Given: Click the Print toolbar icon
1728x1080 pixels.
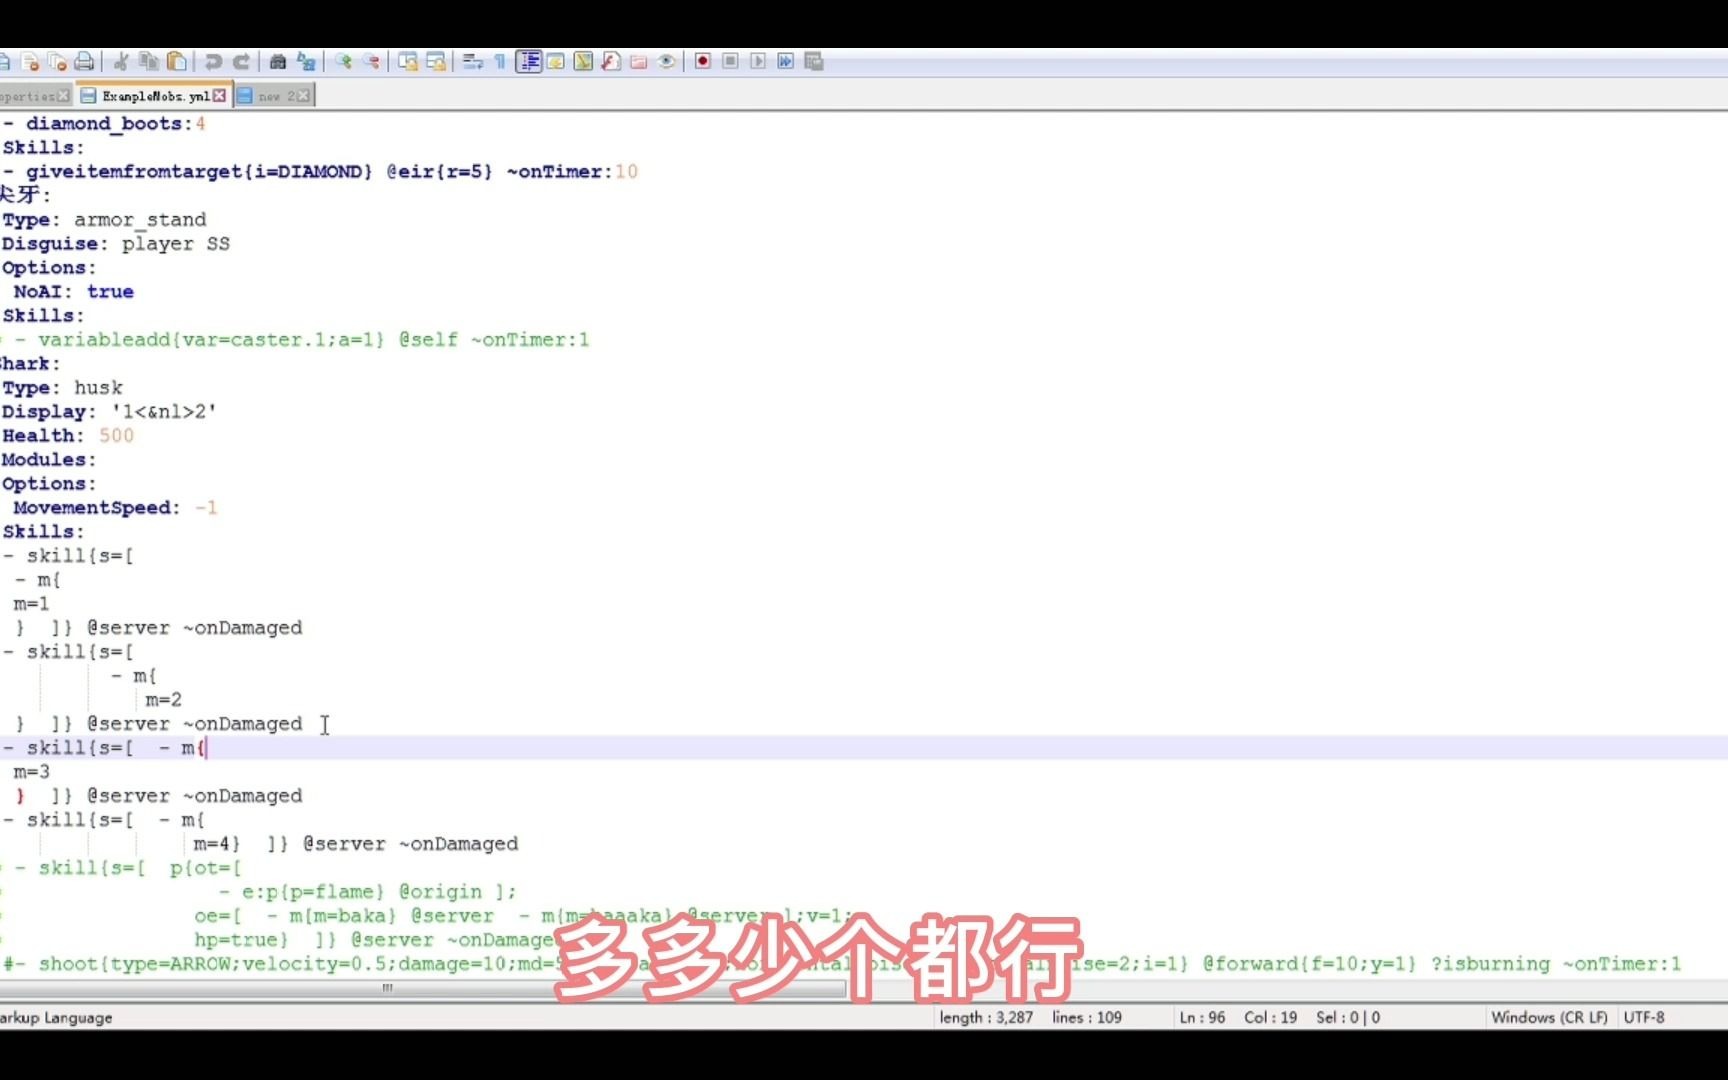Looking at the screenshot, I should point(84,62).
